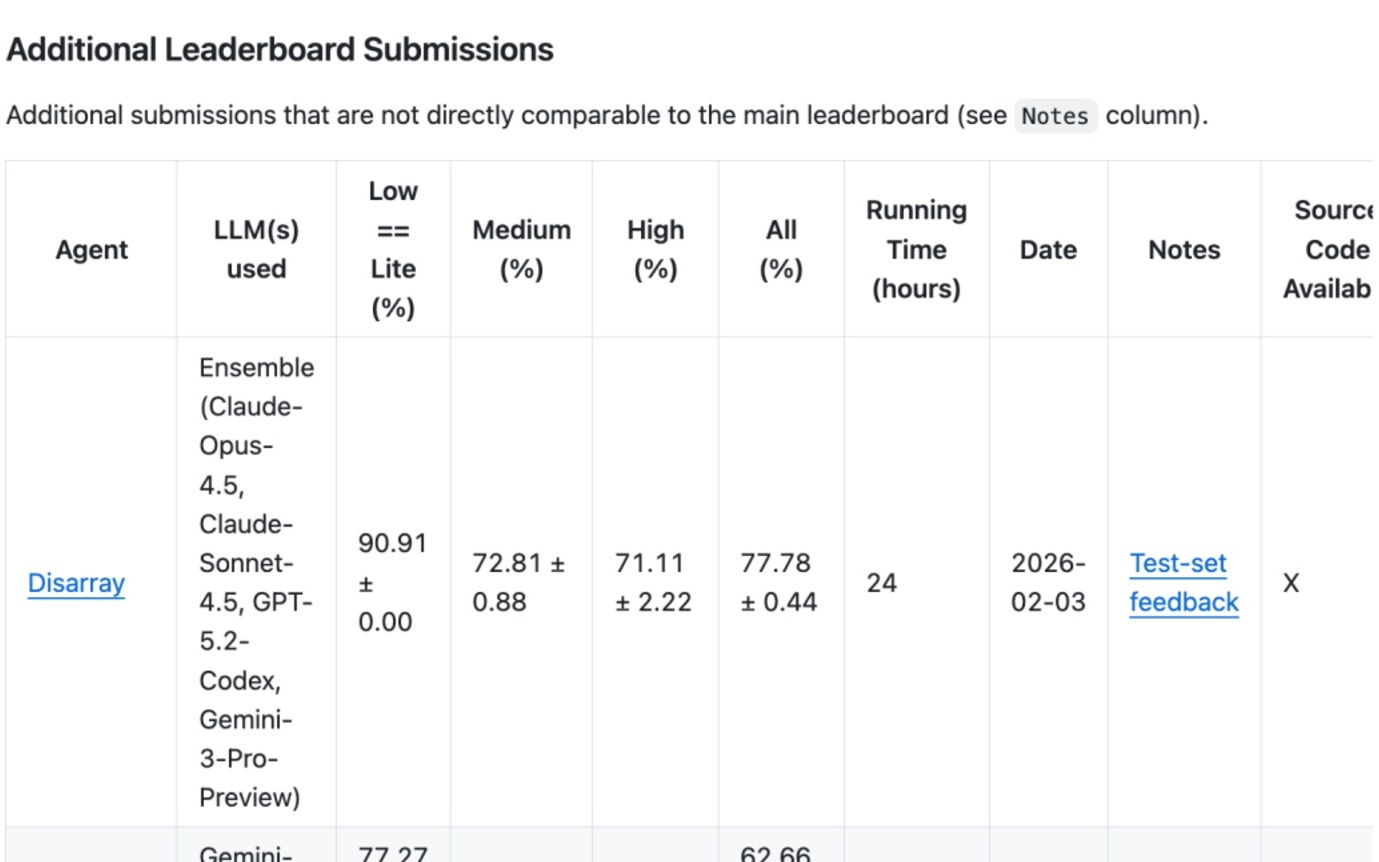Screen dimensions: 1379x862
Task: Click the Low == Lite (%) header
Action: click(393, 250)
